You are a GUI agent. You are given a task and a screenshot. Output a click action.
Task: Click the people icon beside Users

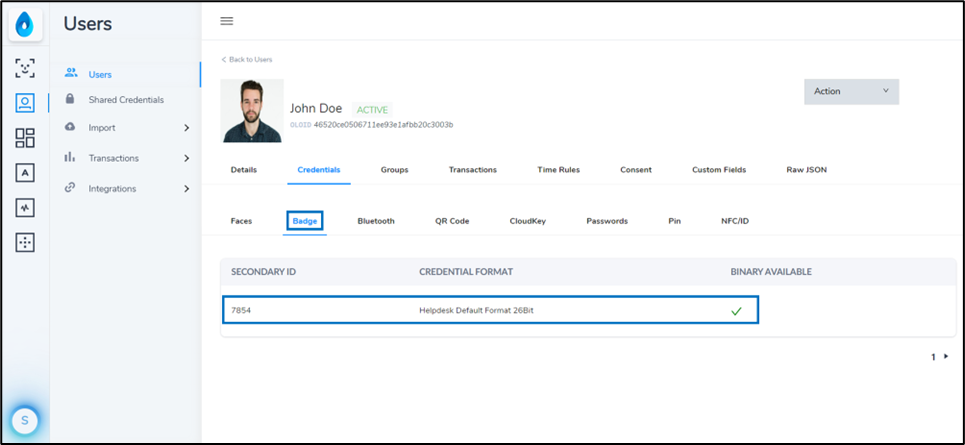(x=71, y=73)
